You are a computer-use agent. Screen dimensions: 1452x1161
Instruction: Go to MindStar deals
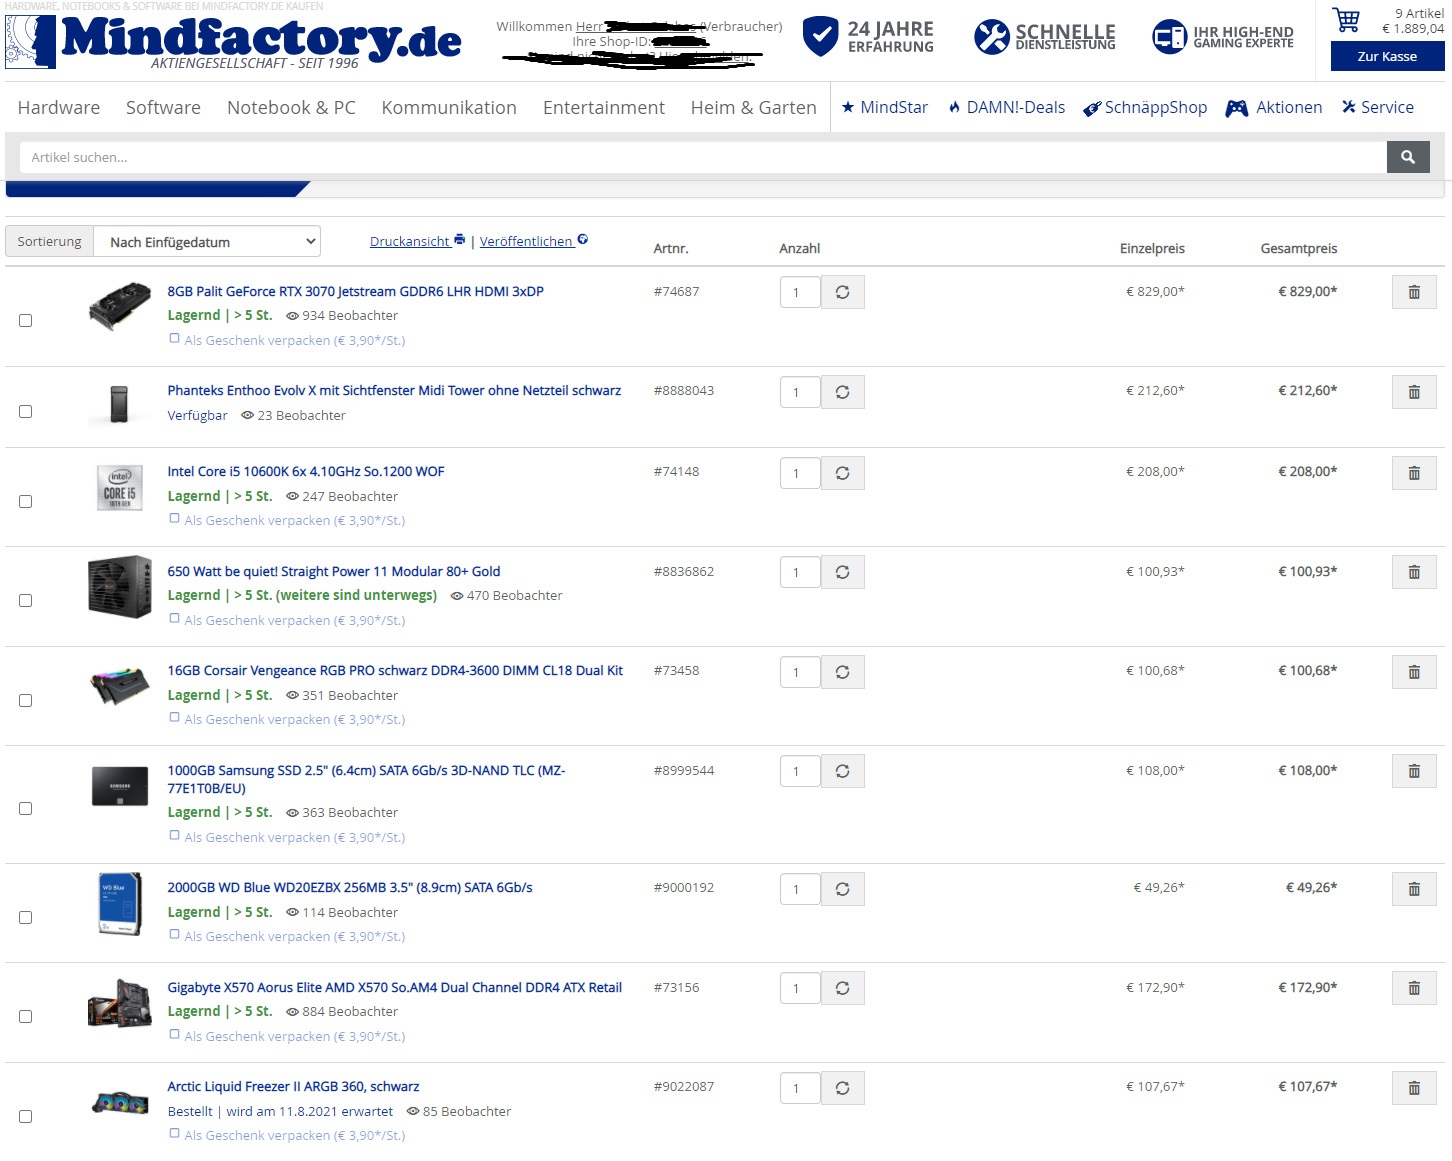884,107
